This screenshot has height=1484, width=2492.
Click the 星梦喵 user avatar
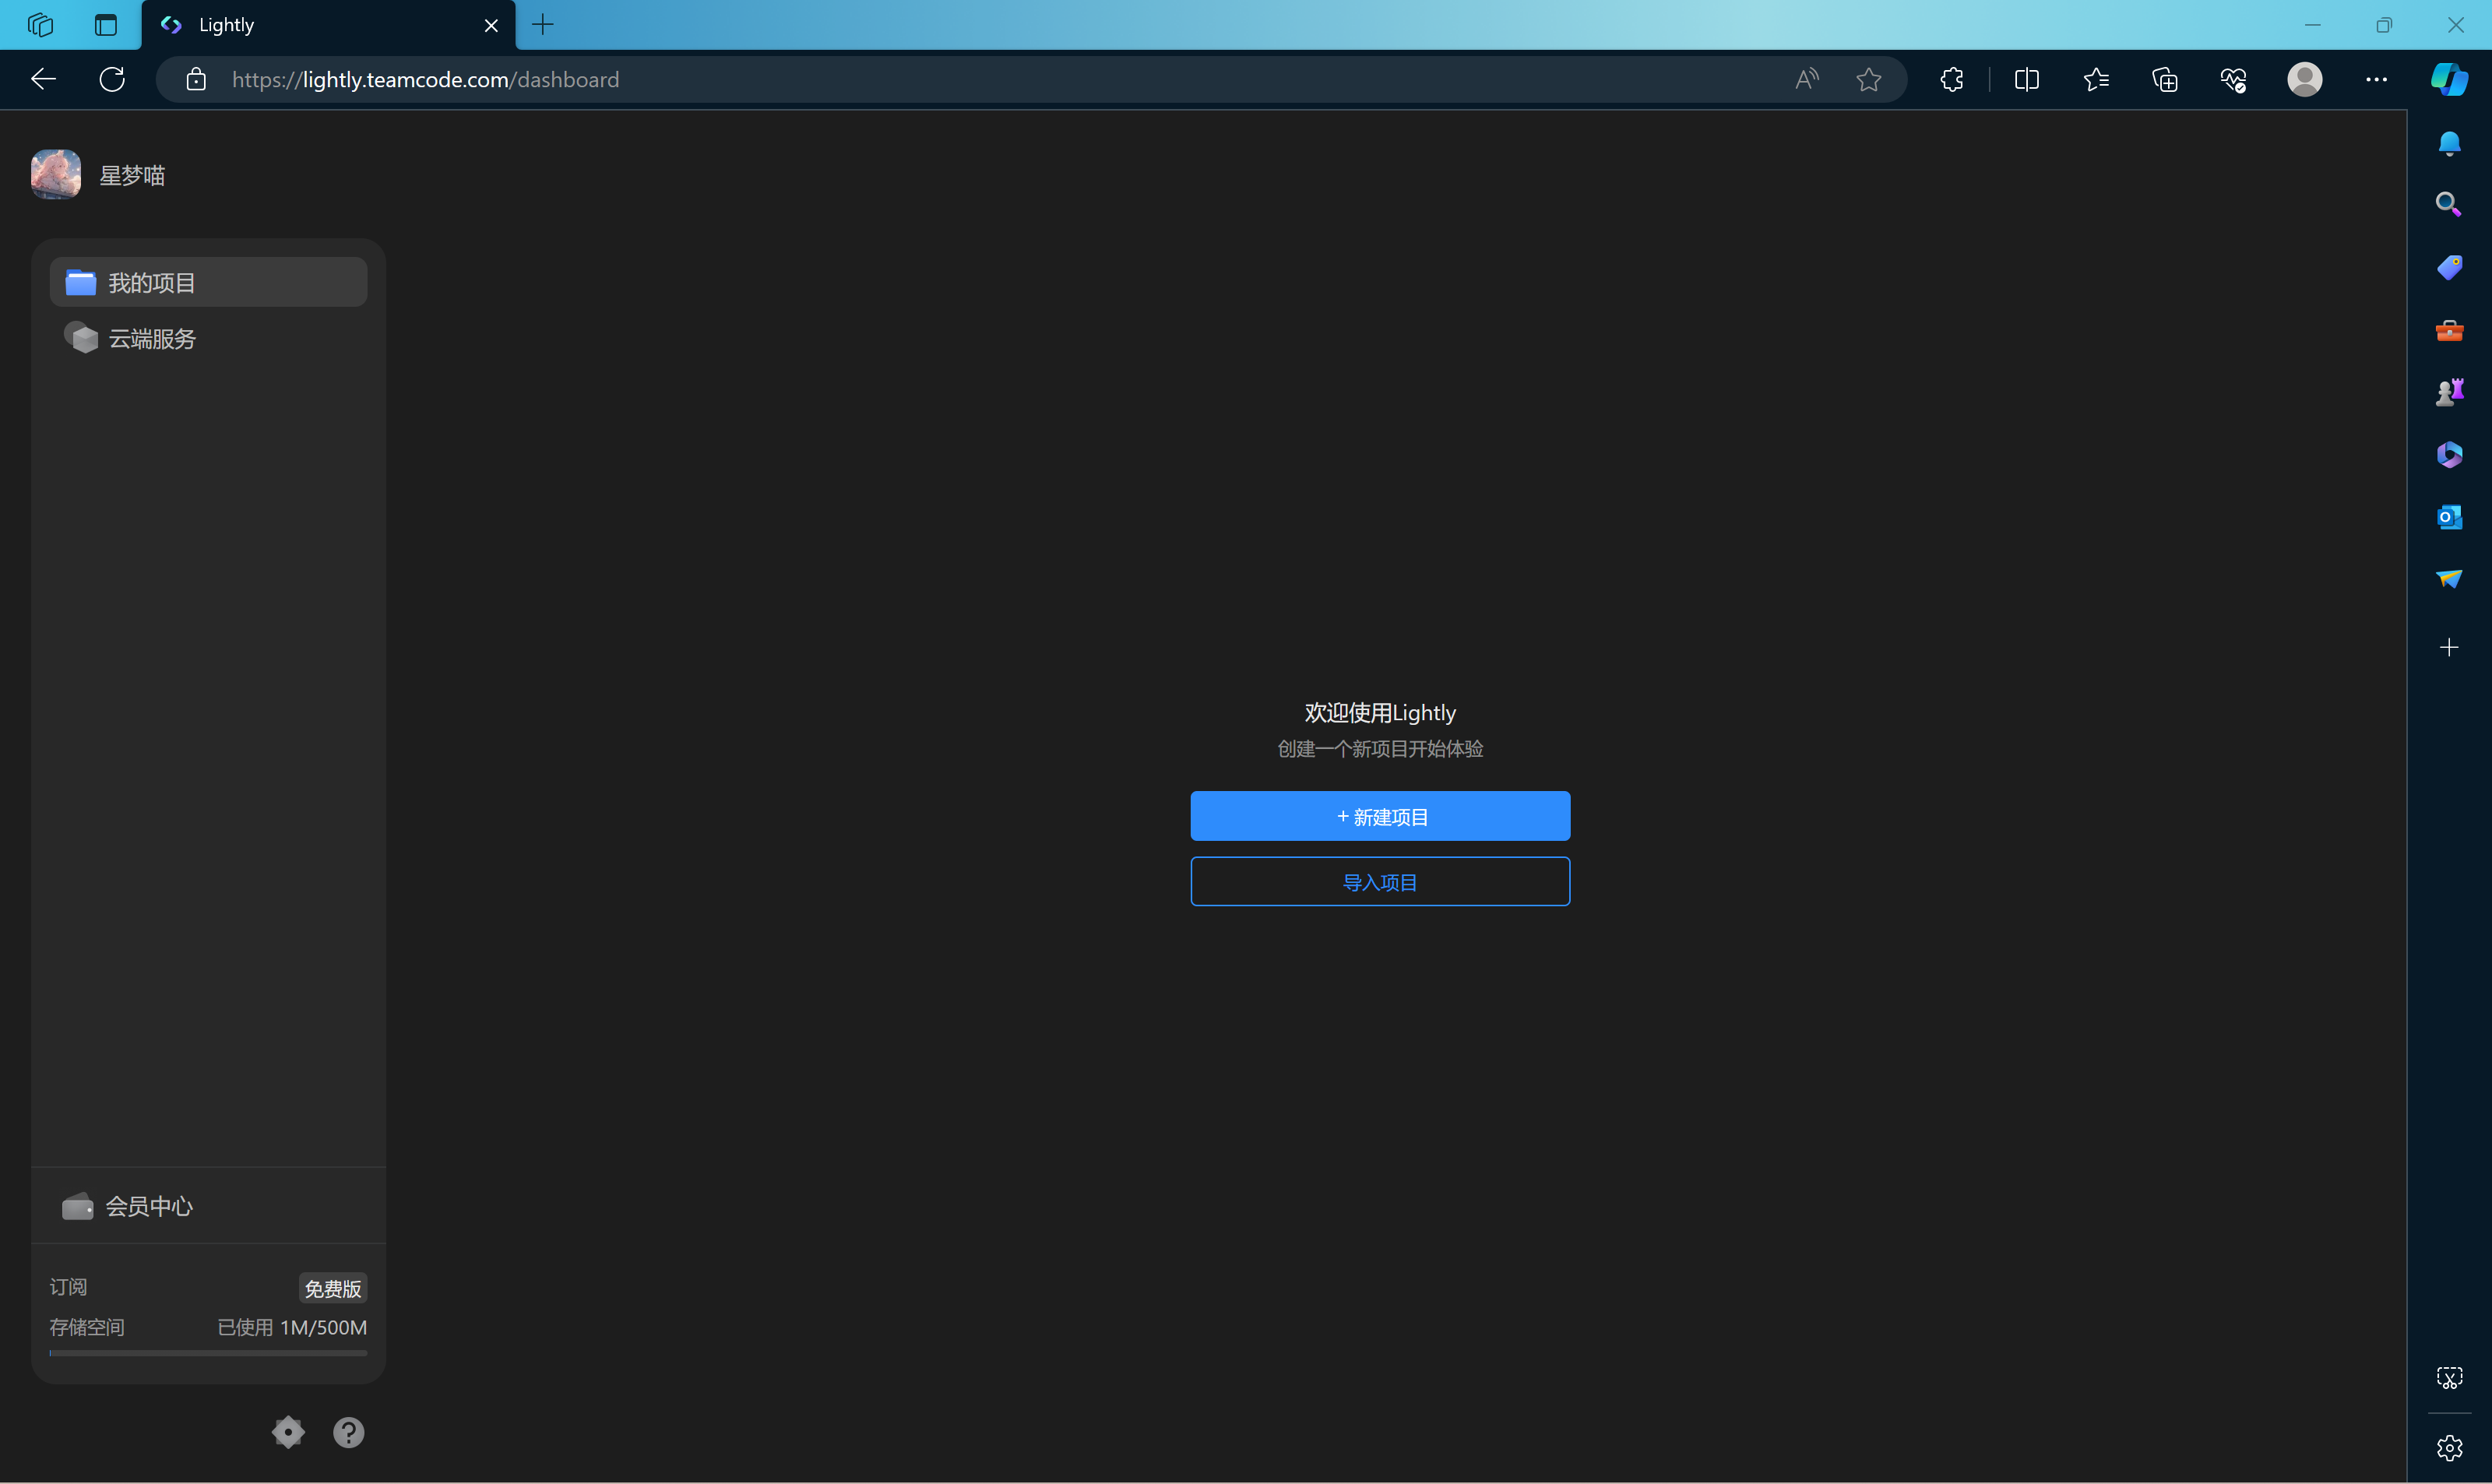pyautogui.click(x=56, y=175)
